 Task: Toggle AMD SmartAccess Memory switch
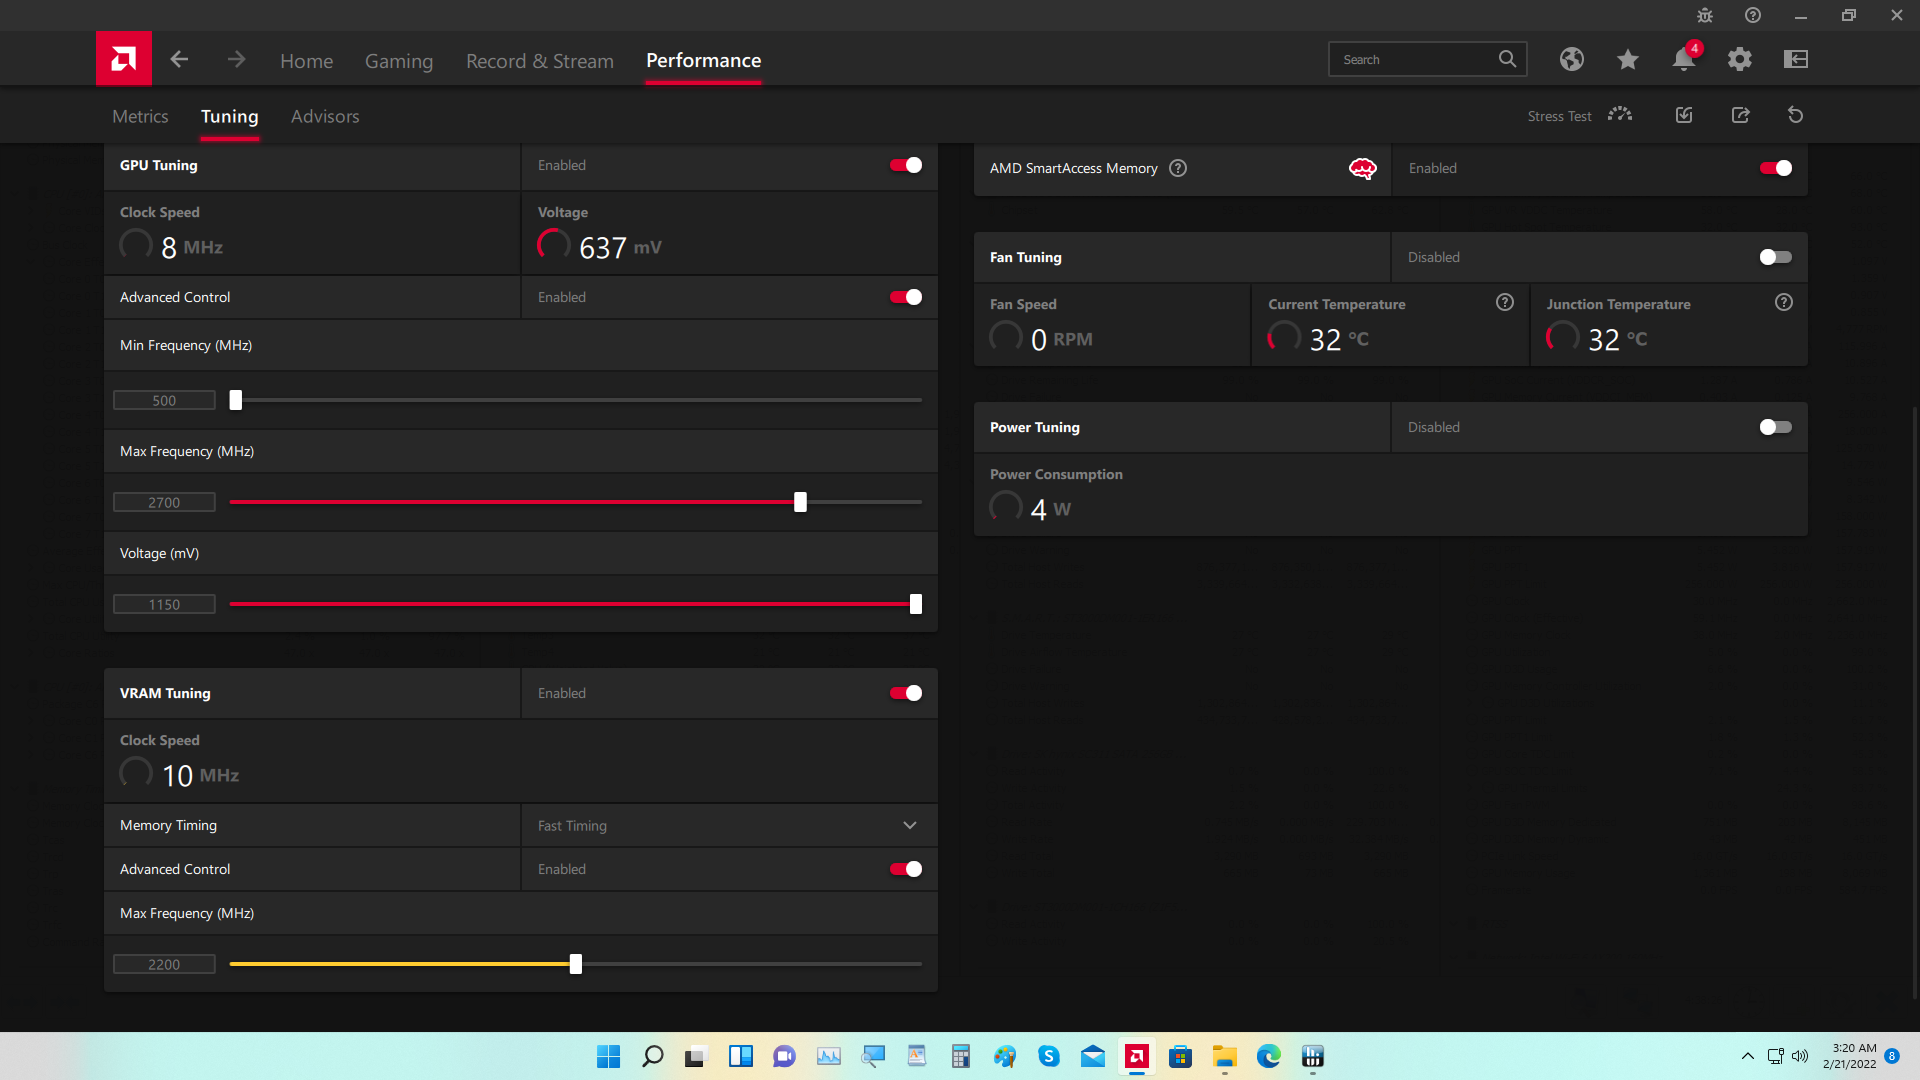tap(1776, 168)
